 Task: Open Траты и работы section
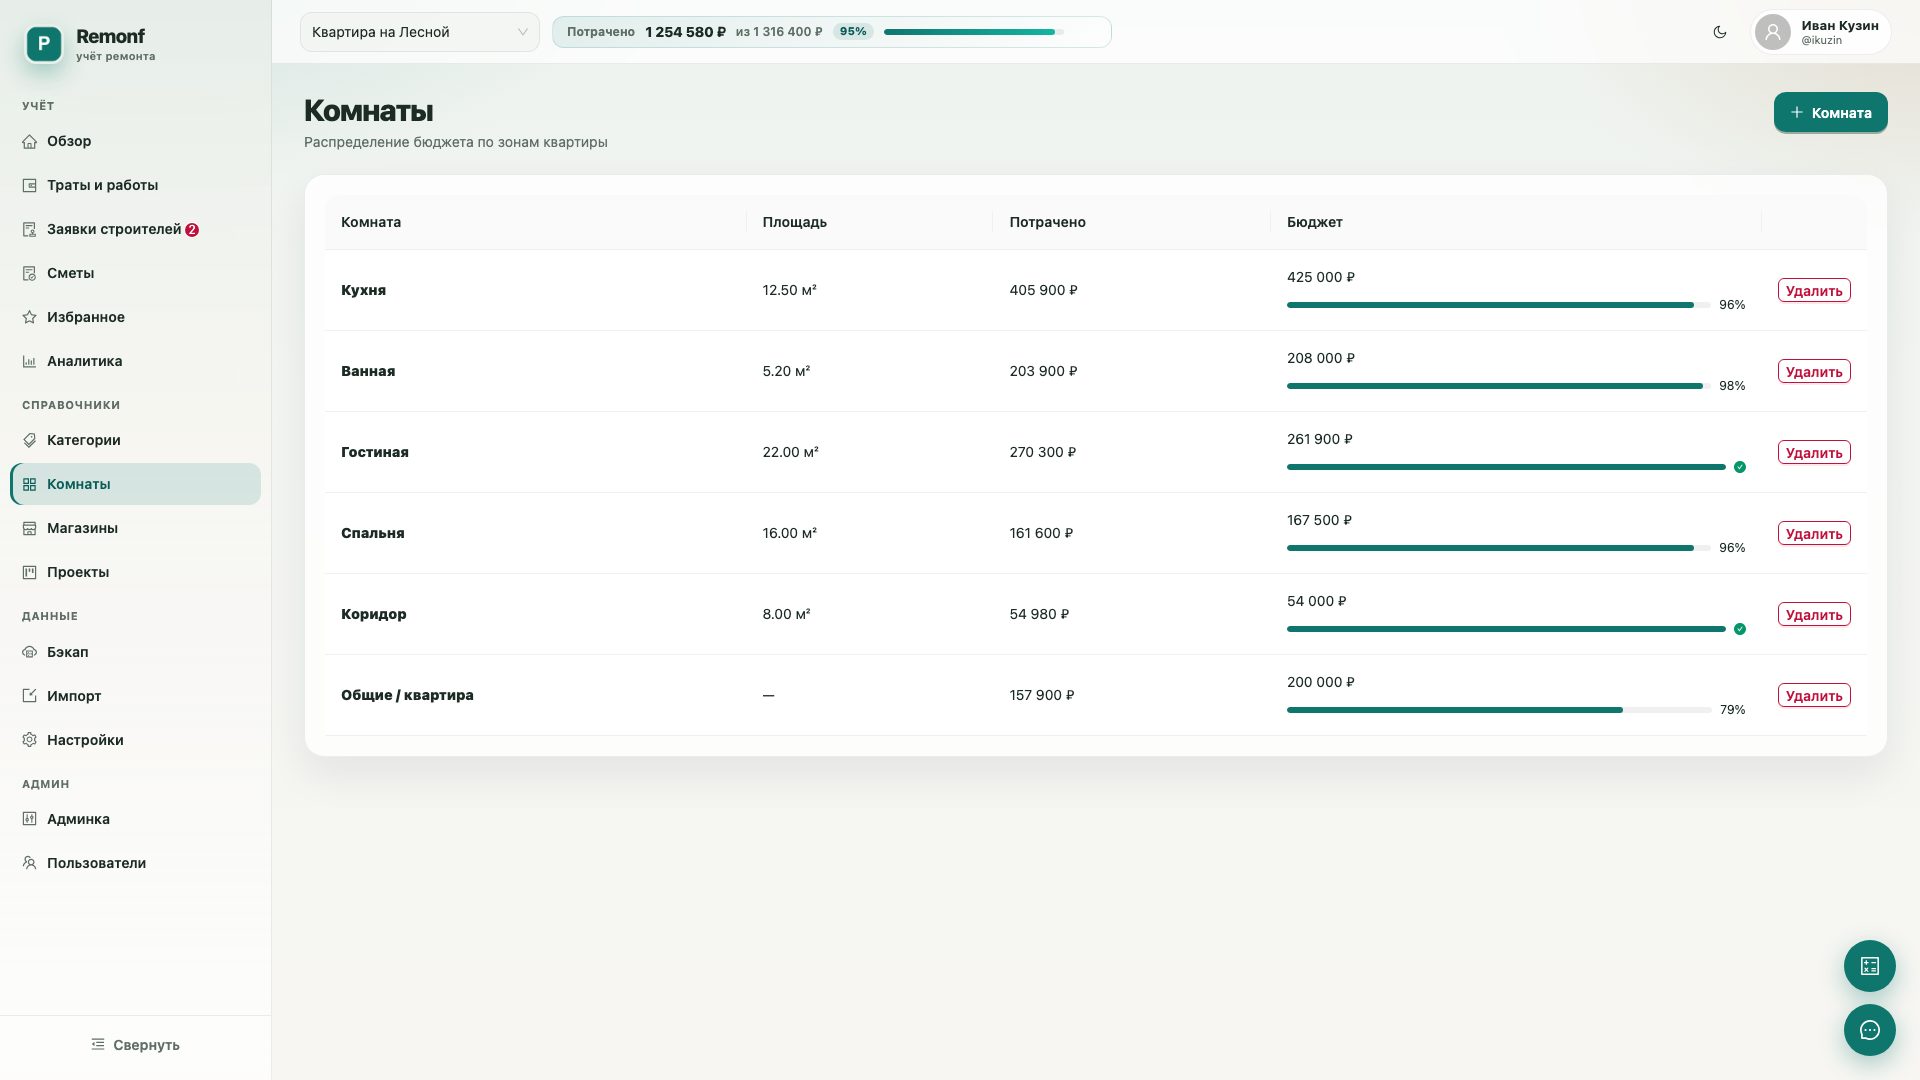135,185
